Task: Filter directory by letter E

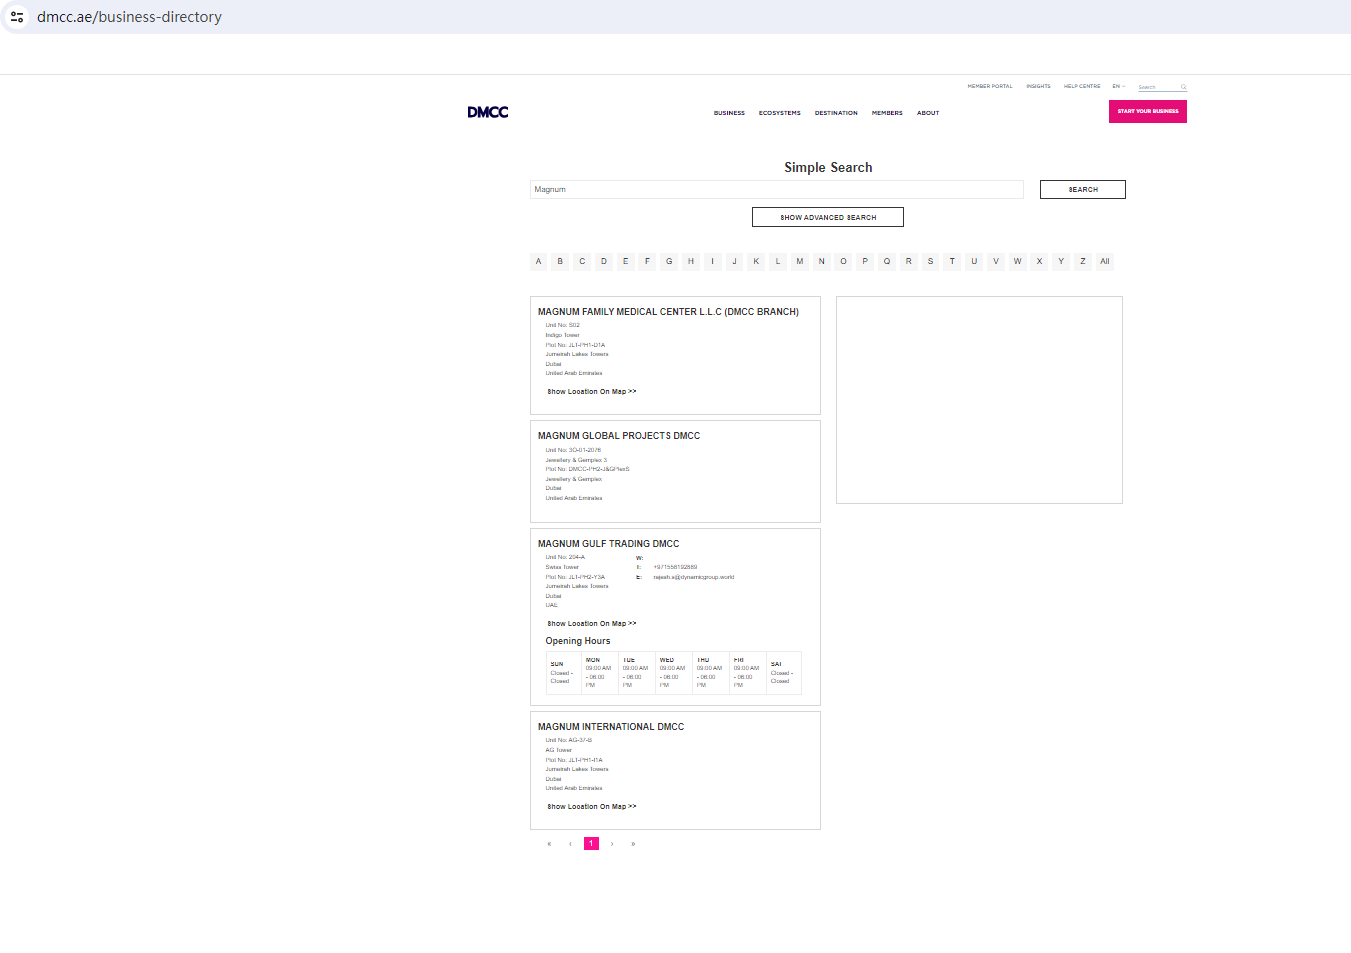Action: click(x=626, y=262)
